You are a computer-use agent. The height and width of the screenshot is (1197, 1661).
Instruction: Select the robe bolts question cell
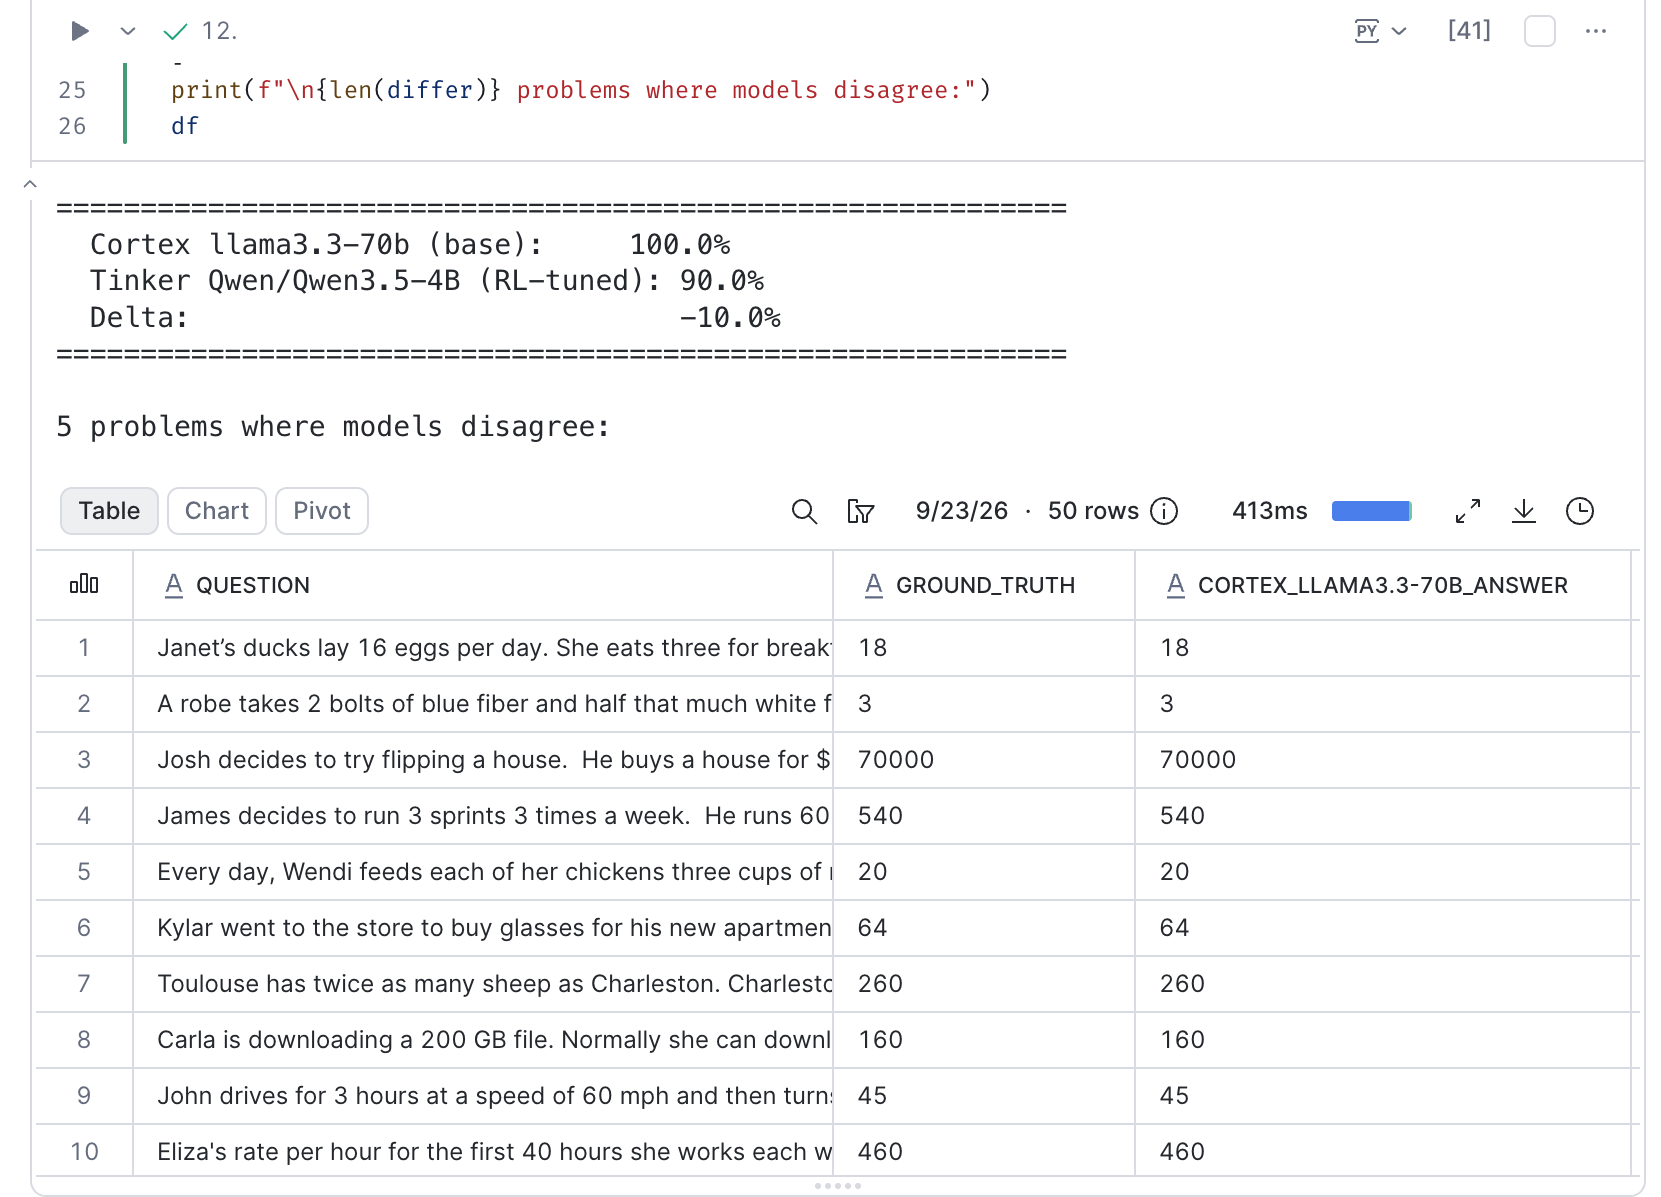[x=483, y=704]
